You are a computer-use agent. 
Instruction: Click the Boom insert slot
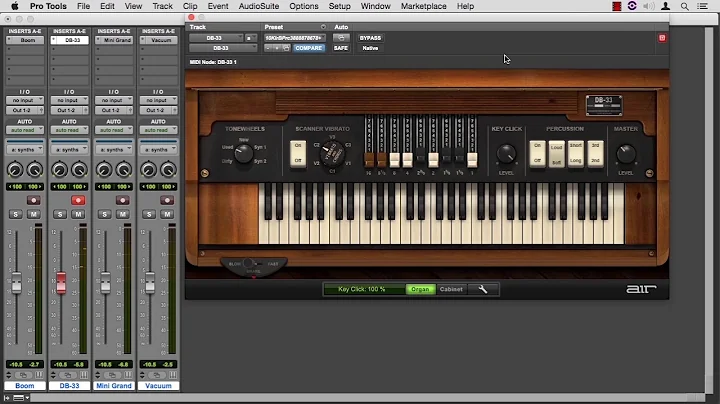click(25, 40)
